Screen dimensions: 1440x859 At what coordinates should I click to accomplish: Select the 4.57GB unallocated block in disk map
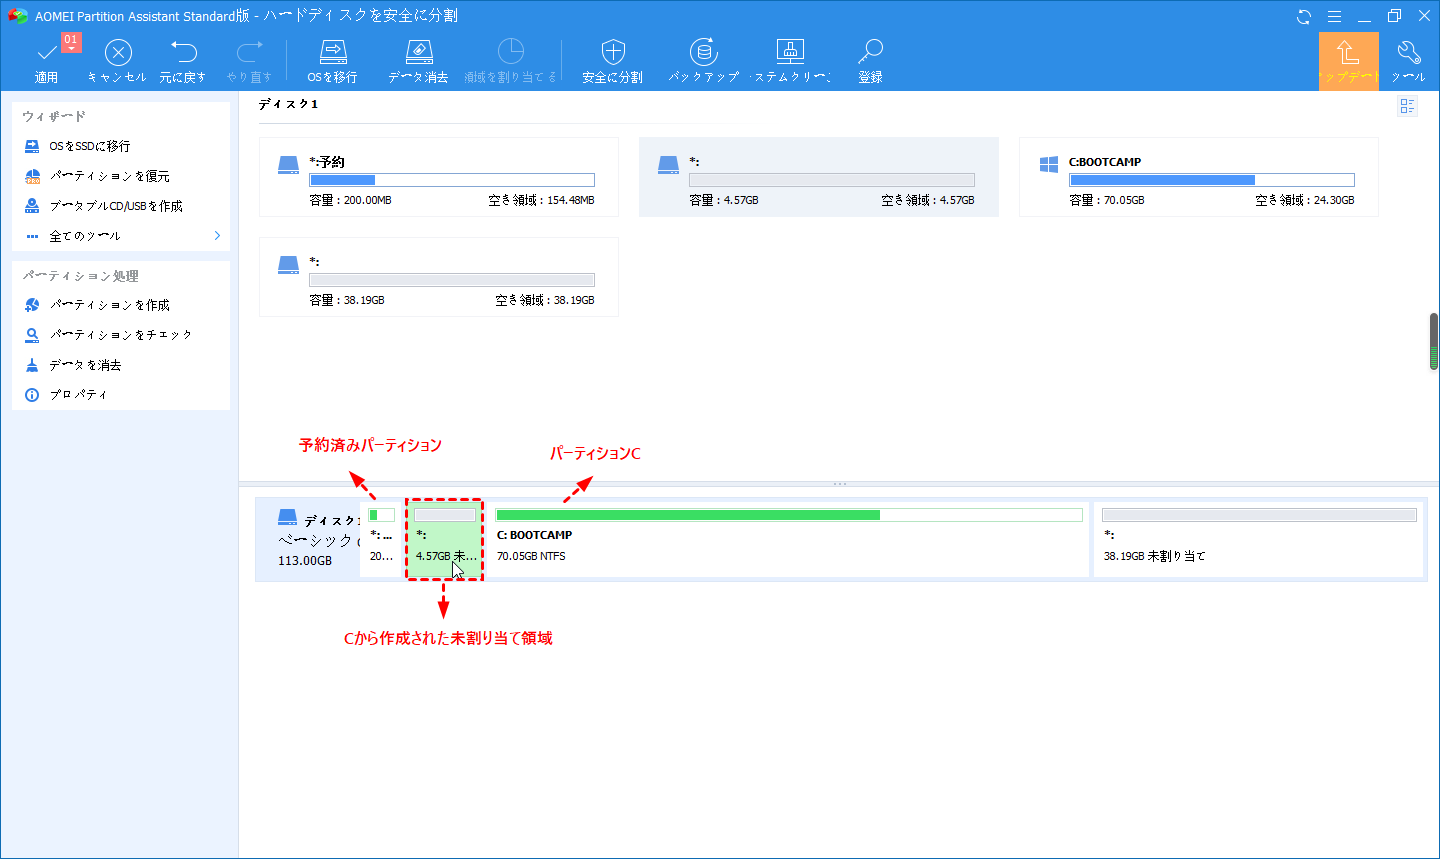click(444, 540)
